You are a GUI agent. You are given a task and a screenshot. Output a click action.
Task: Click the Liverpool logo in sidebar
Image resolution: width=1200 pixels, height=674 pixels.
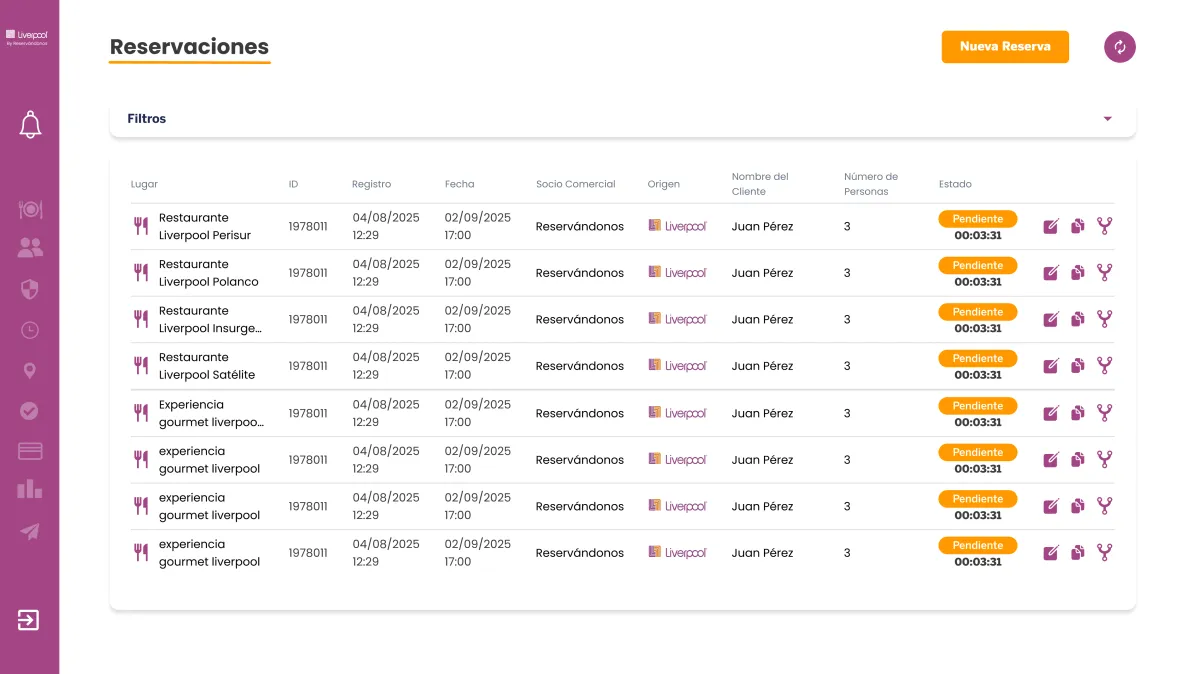pyautogui.click(x=27, y=37)
